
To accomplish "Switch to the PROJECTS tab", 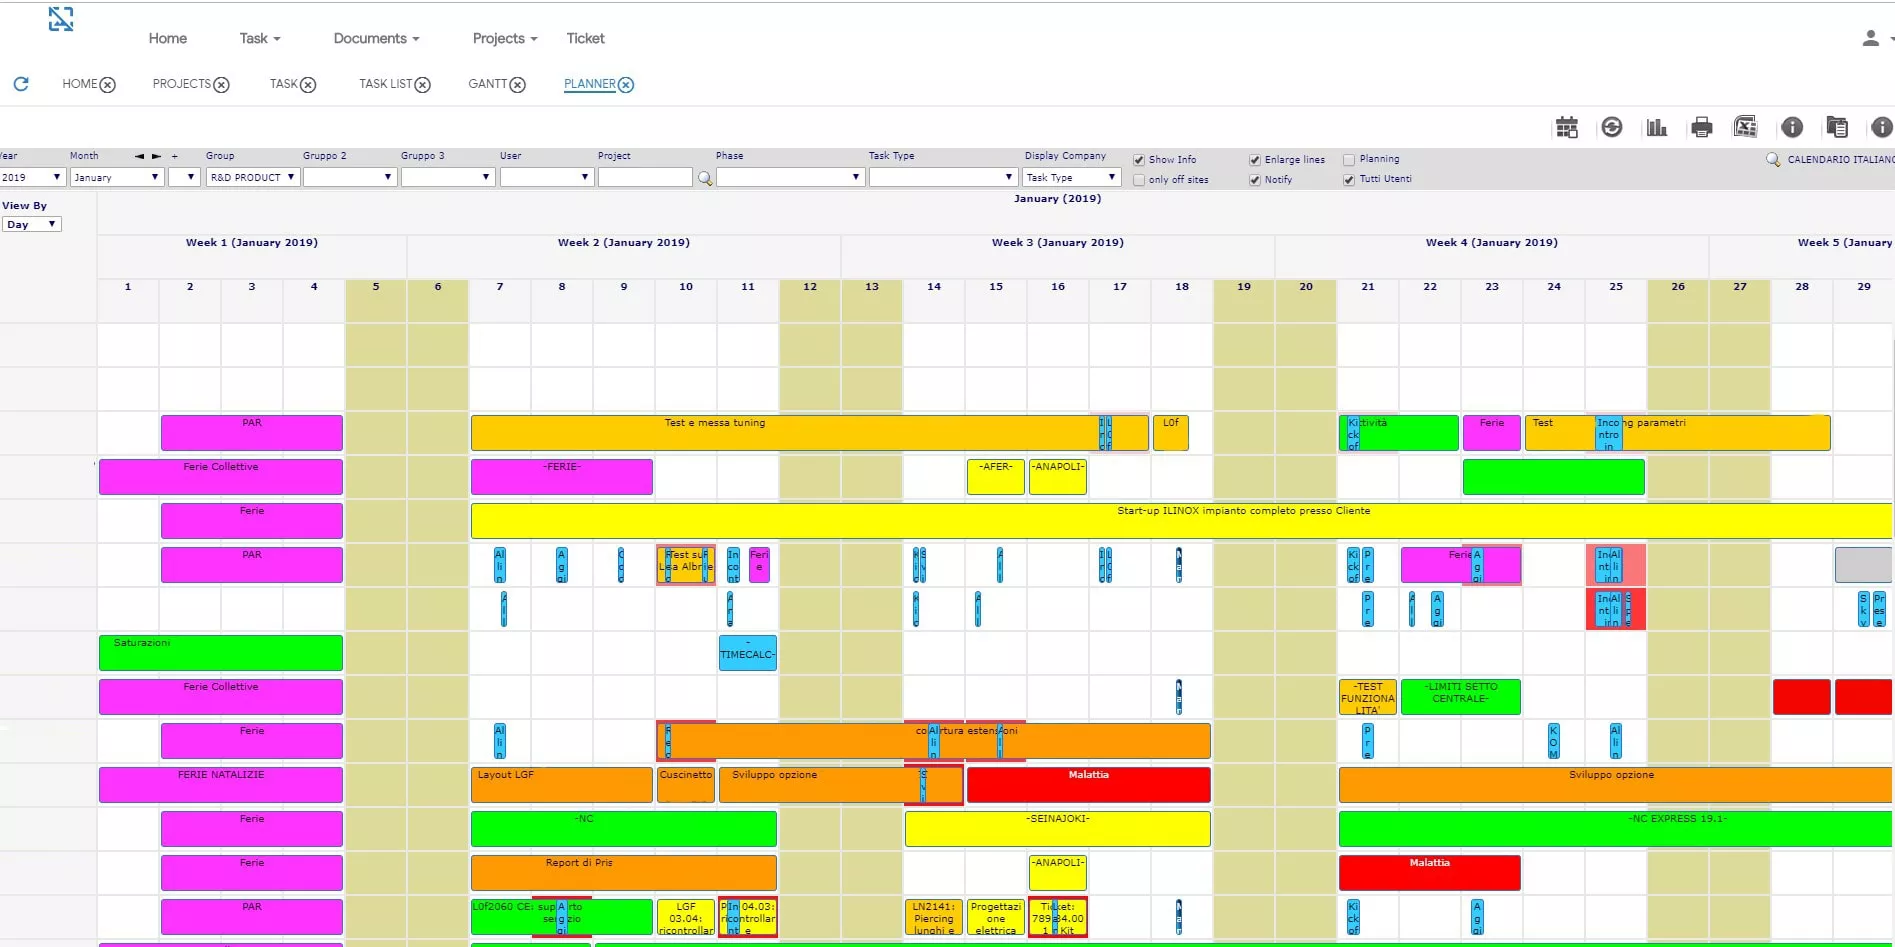I will (x=181, y=84).
